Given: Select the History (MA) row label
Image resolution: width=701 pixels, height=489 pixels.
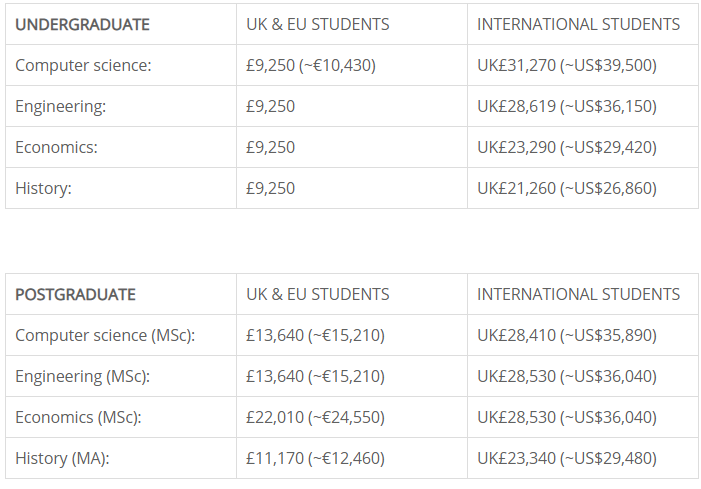Looking at the screenshot, I should (62, 458).
